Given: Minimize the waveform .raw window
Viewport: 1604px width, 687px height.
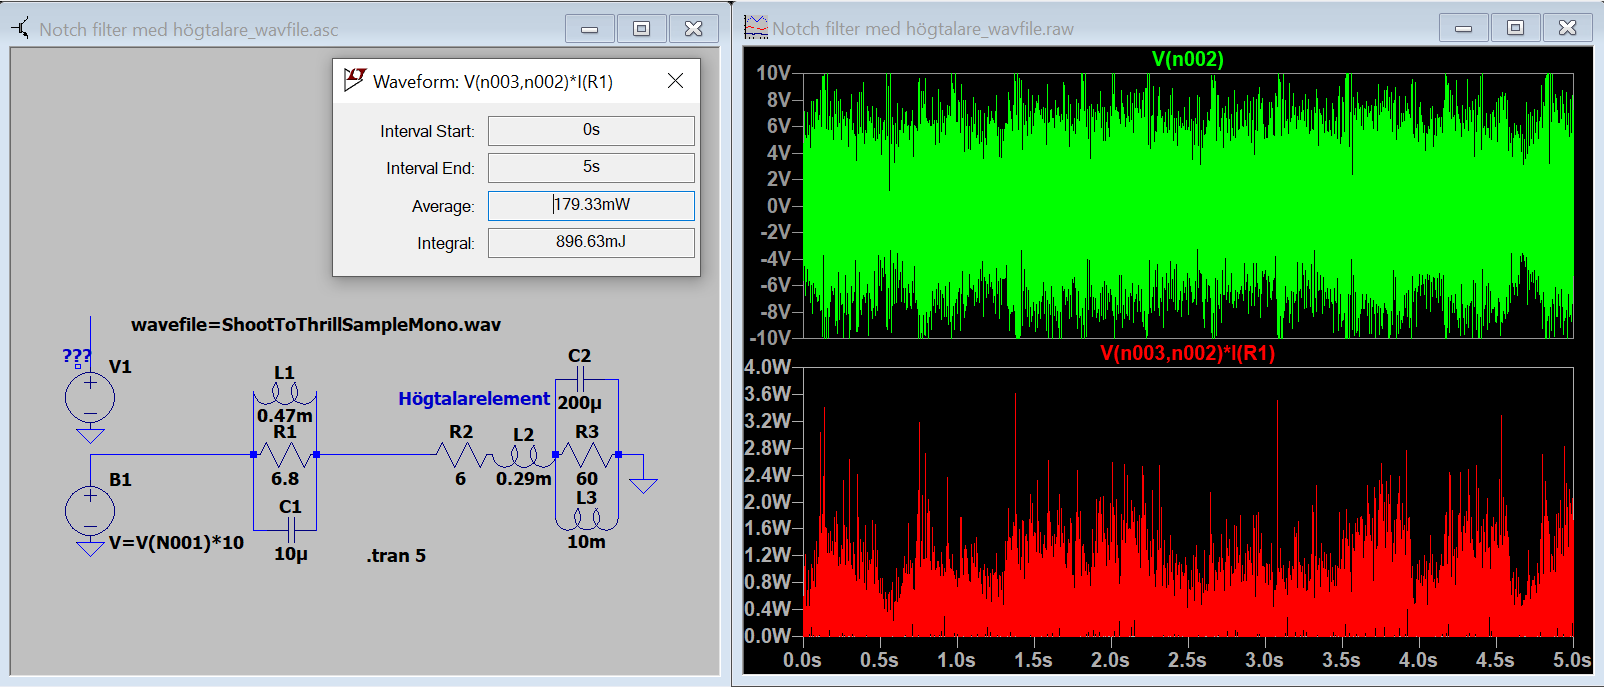Looking at the screenshot, I should coord(1463,28).
